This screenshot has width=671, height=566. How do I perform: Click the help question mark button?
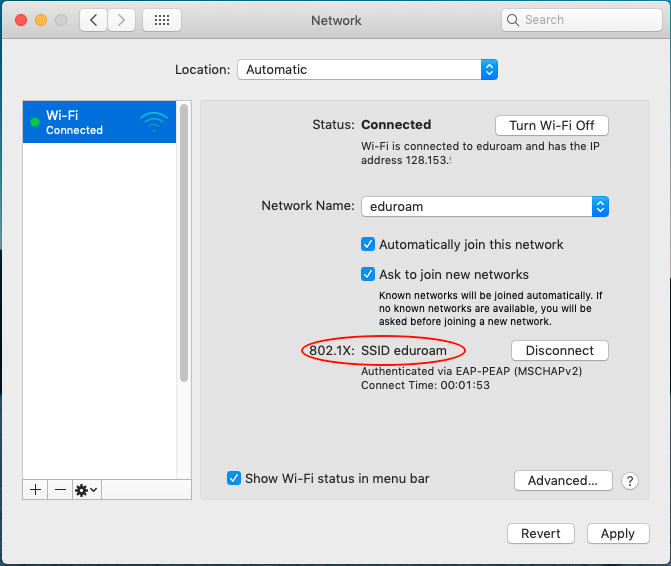tap(630, 481)
